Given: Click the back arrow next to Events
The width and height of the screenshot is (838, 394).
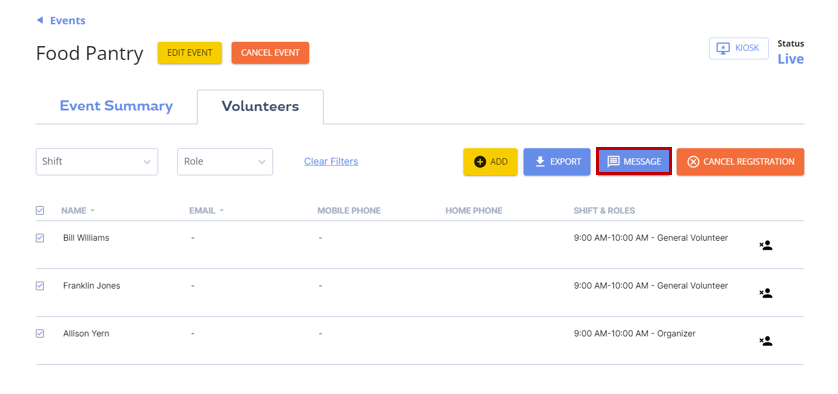Looking at the screenshot, I should pyautogui.click(x=39, y=20).
